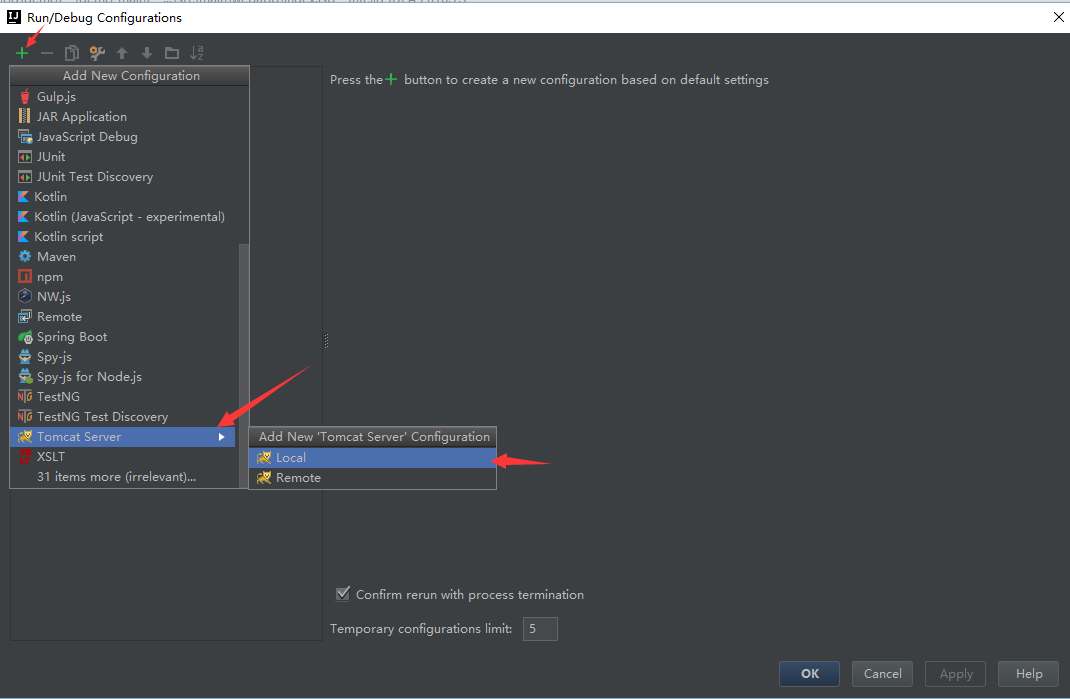Viewport: 1070px width, 699px height.
Task: Open the Tomcat Server menu entry
Action: (x=123, y=437)
